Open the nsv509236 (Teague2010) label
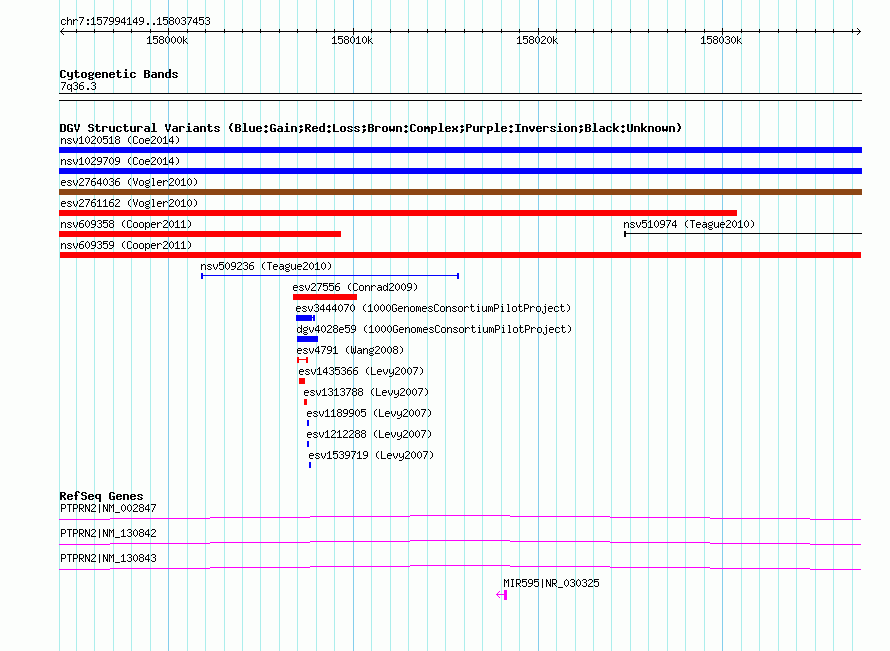The image size is (890, 651). click(x=266, y=266)
